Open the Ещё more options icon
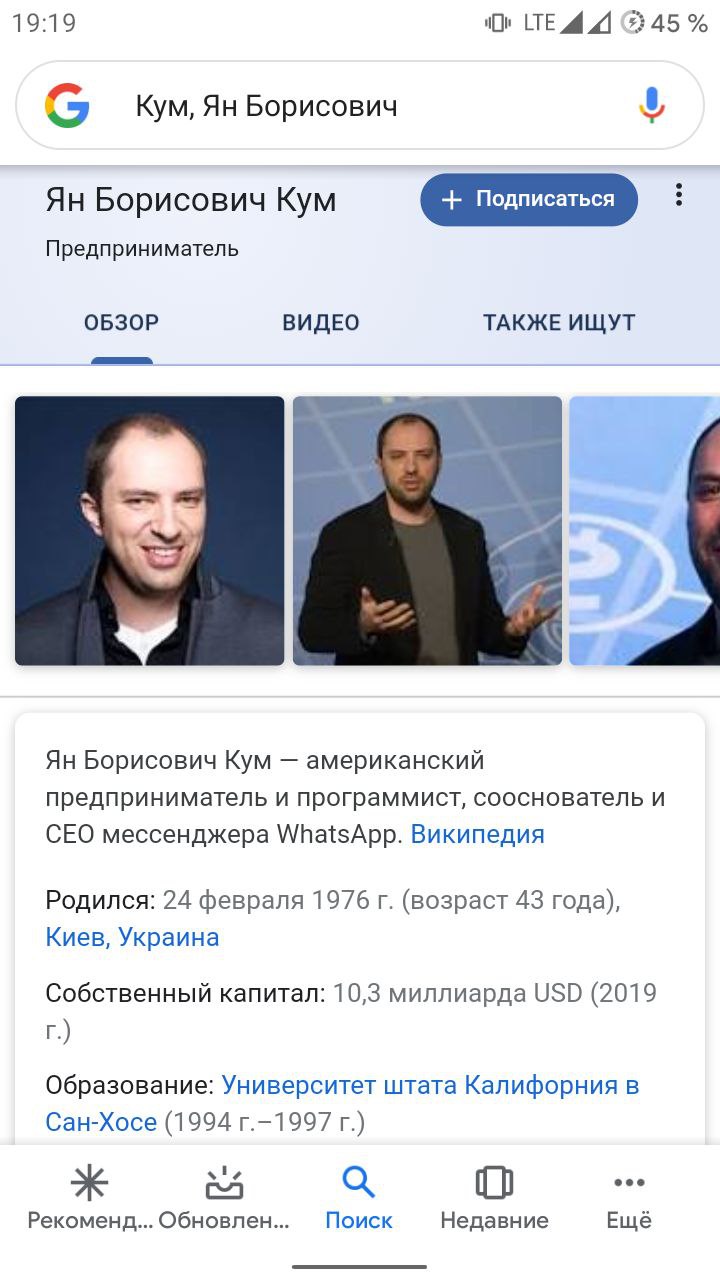 tap(629, 1183)
